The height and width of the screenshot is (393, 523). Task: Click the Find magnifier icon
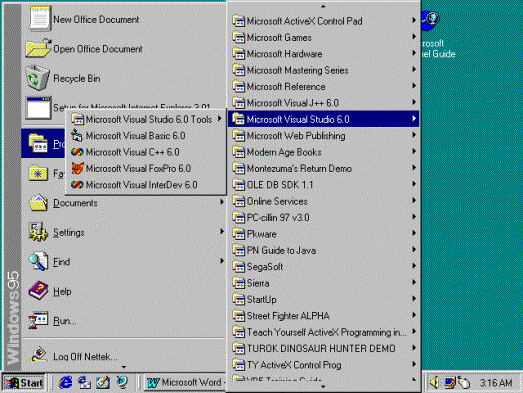38,261
